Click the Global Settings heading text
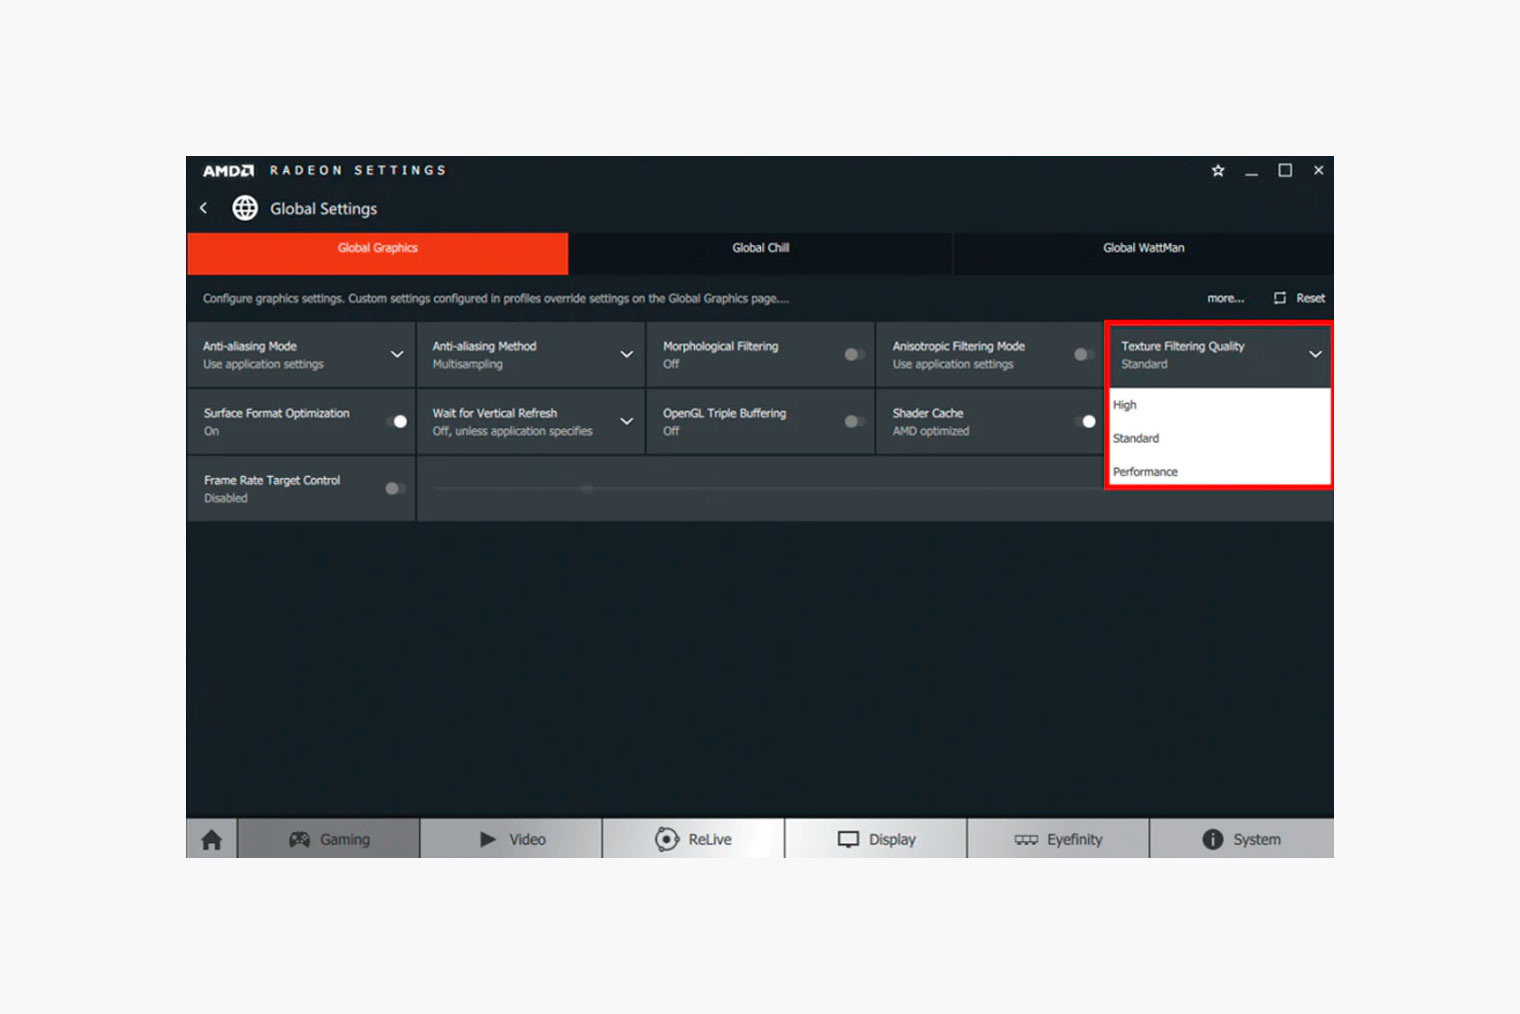The image size is (1520, 1014). pos(323,208)
